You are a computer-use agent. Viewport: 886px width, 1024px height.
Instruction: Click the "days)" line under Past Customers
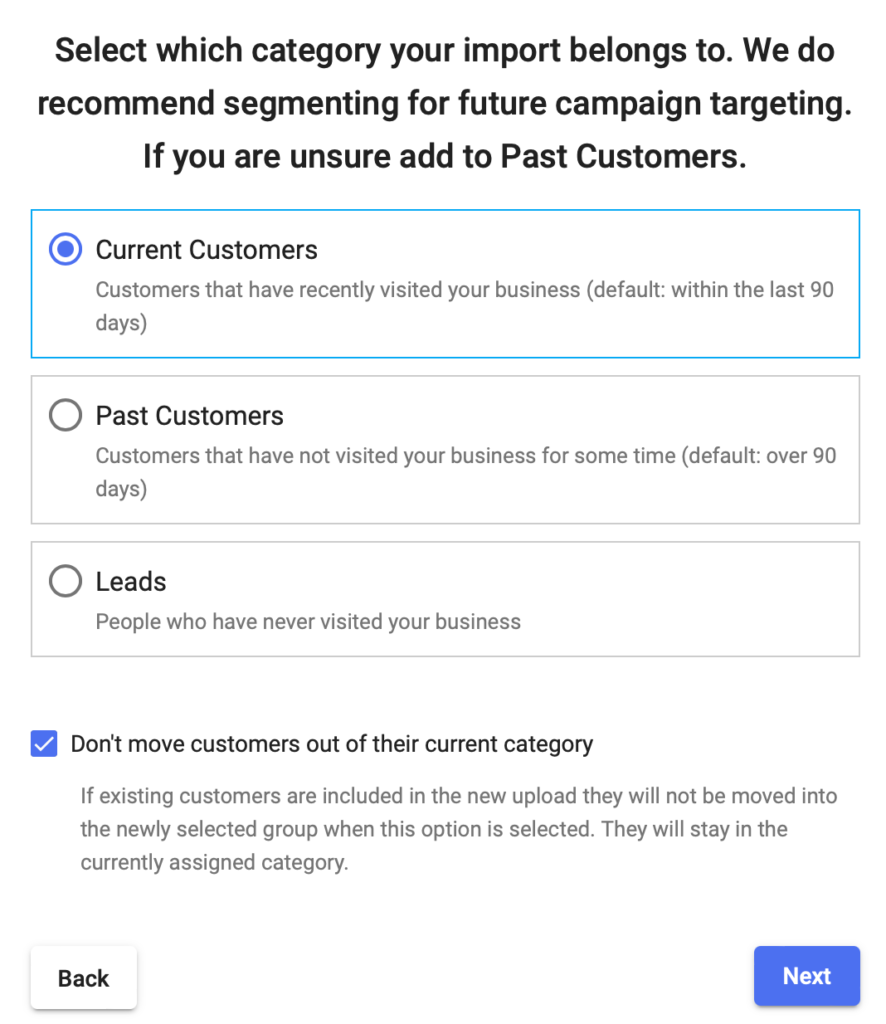coord(121,489)
